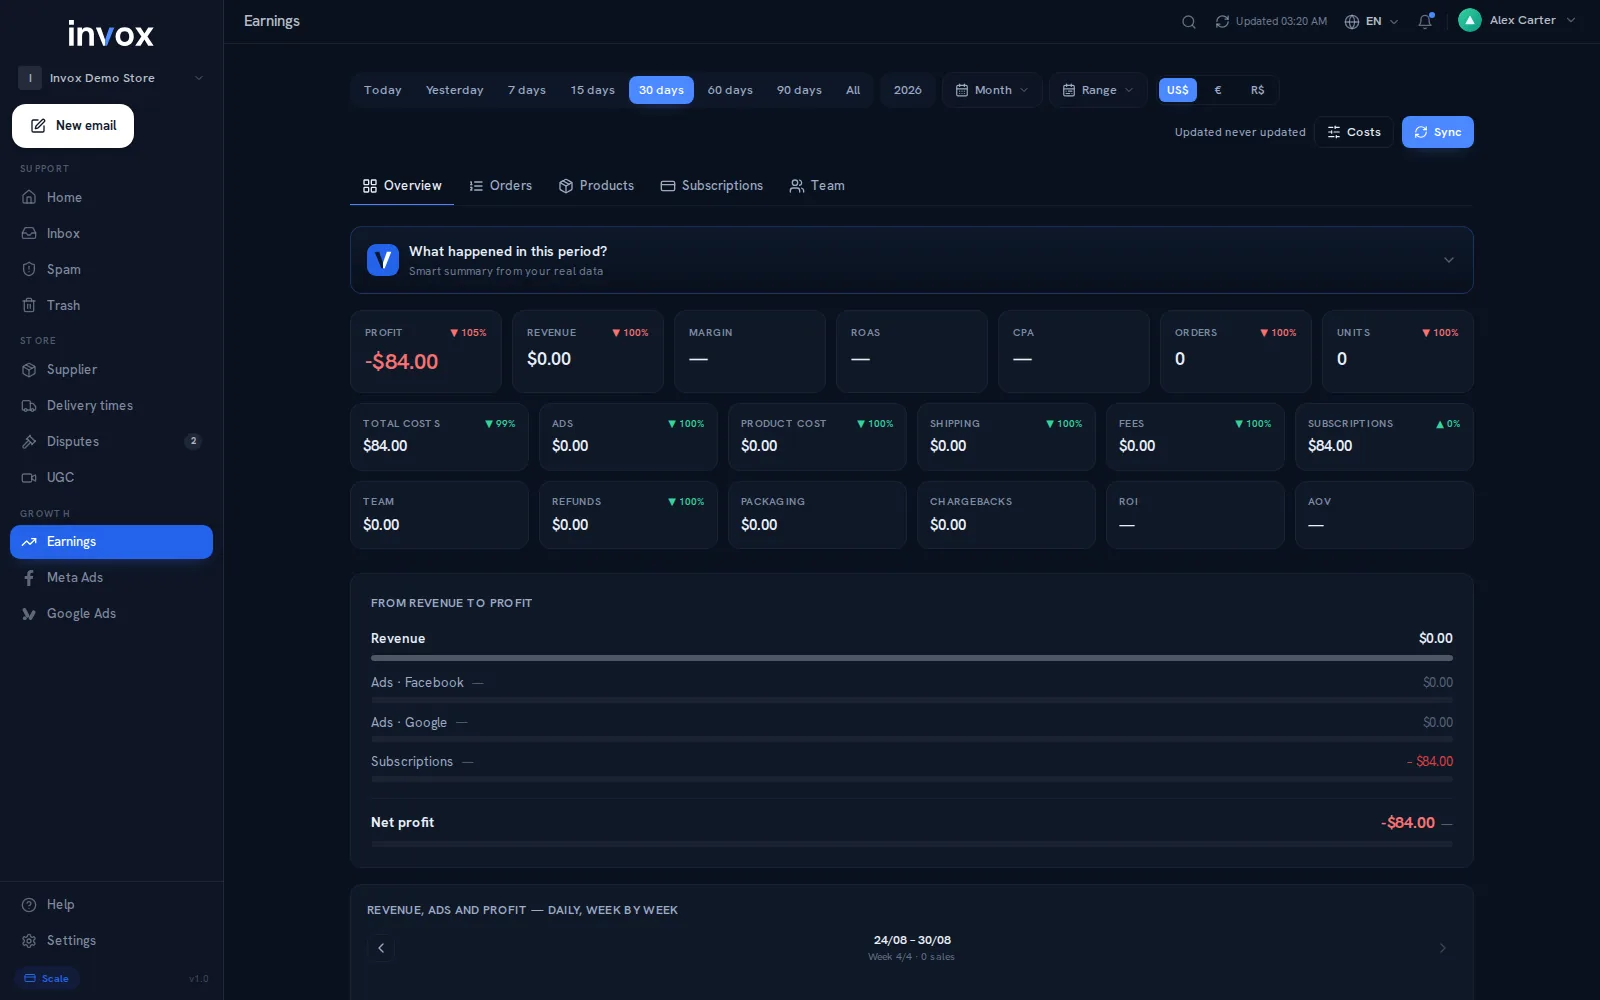The image size is (1600, 1000).
Task: Switch currency to Euro
Action: (1217, 90)
